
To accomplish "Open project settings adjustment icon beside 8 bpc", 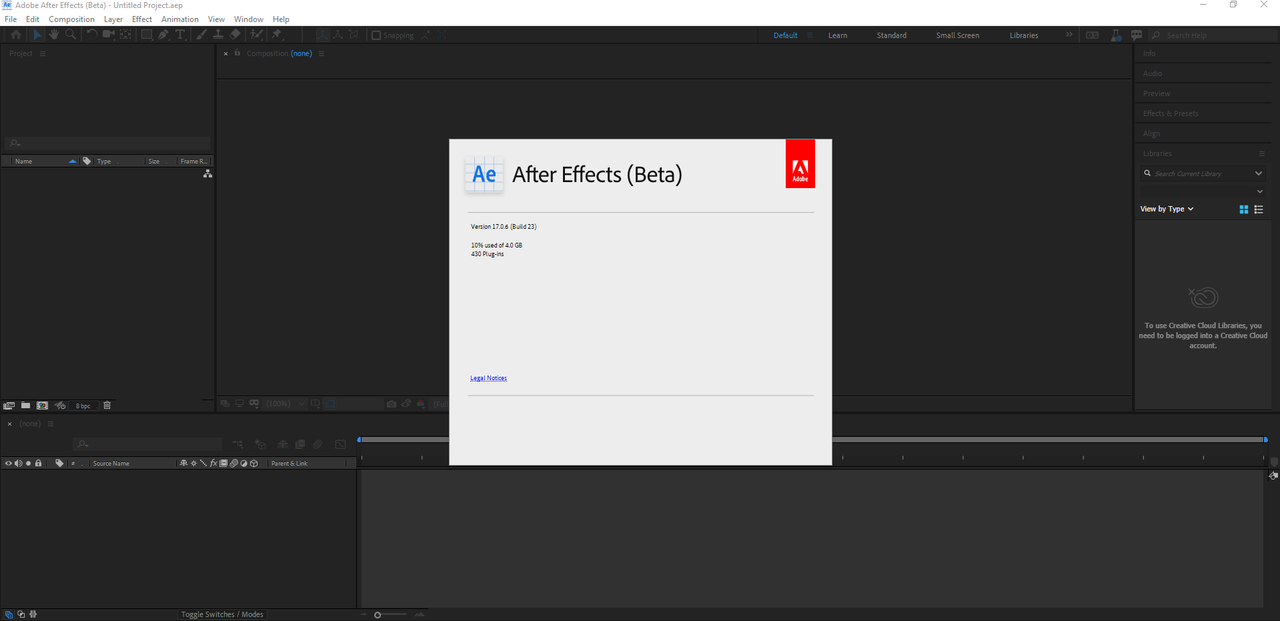I will click(60, 405).
